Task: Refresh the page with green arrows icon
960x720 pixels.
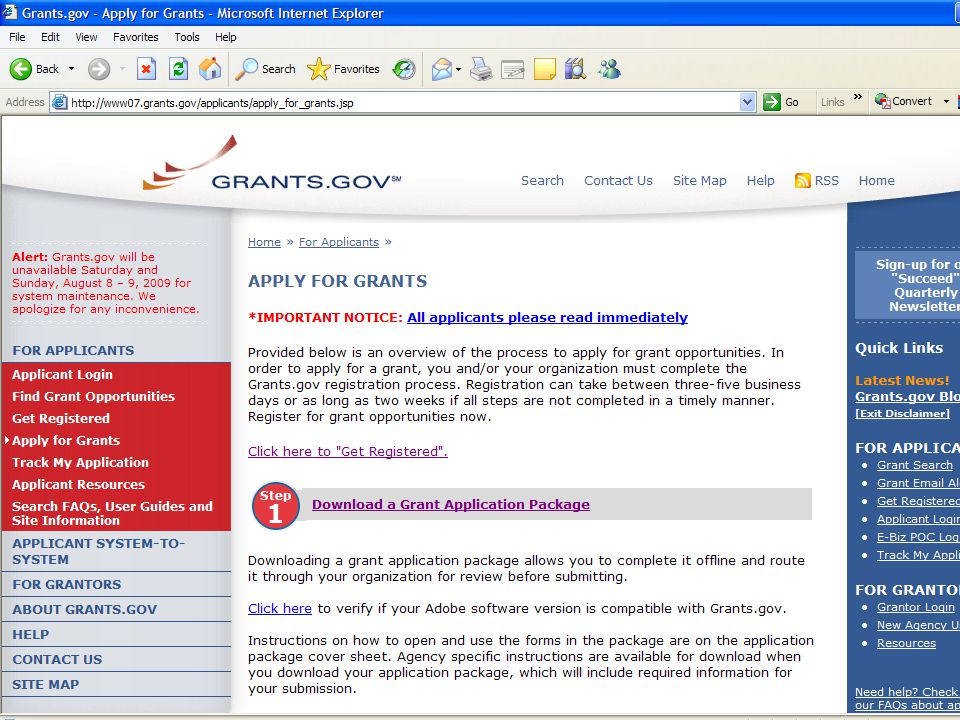Action: pos(178,69)
